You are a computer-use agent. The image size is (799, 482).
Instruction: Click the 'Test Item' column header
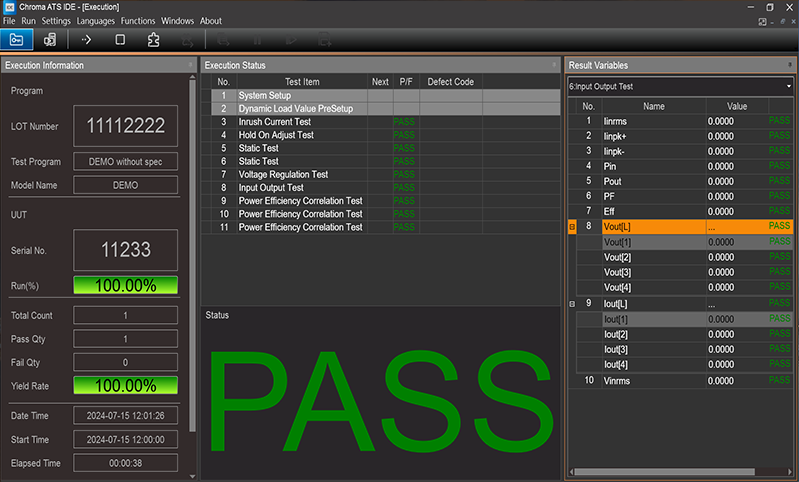click(x=302, y=82)
